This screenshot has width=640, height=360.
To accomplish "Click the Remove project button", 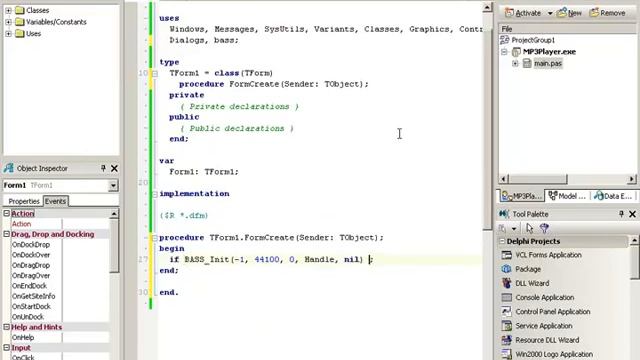I will (607, 13).
